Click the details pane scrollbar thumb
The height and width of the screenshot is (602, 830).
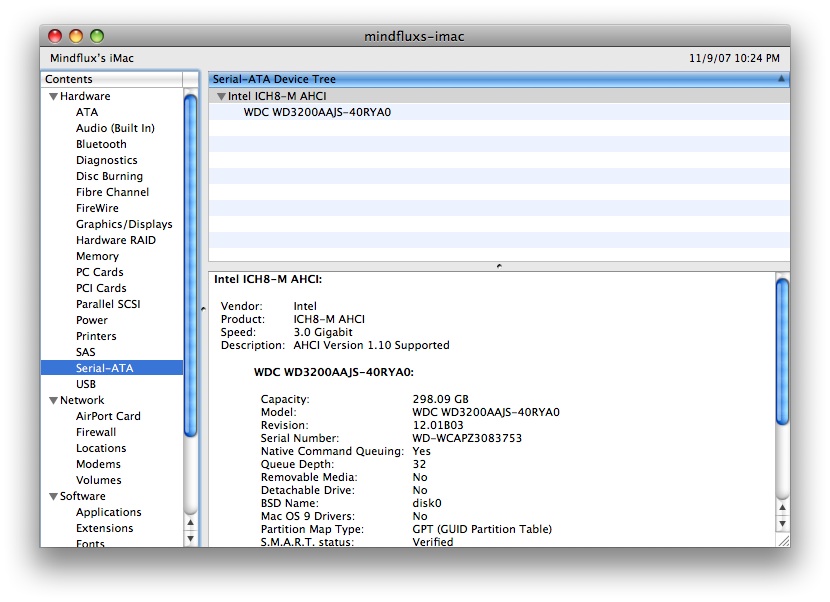(x=782, y=352)
